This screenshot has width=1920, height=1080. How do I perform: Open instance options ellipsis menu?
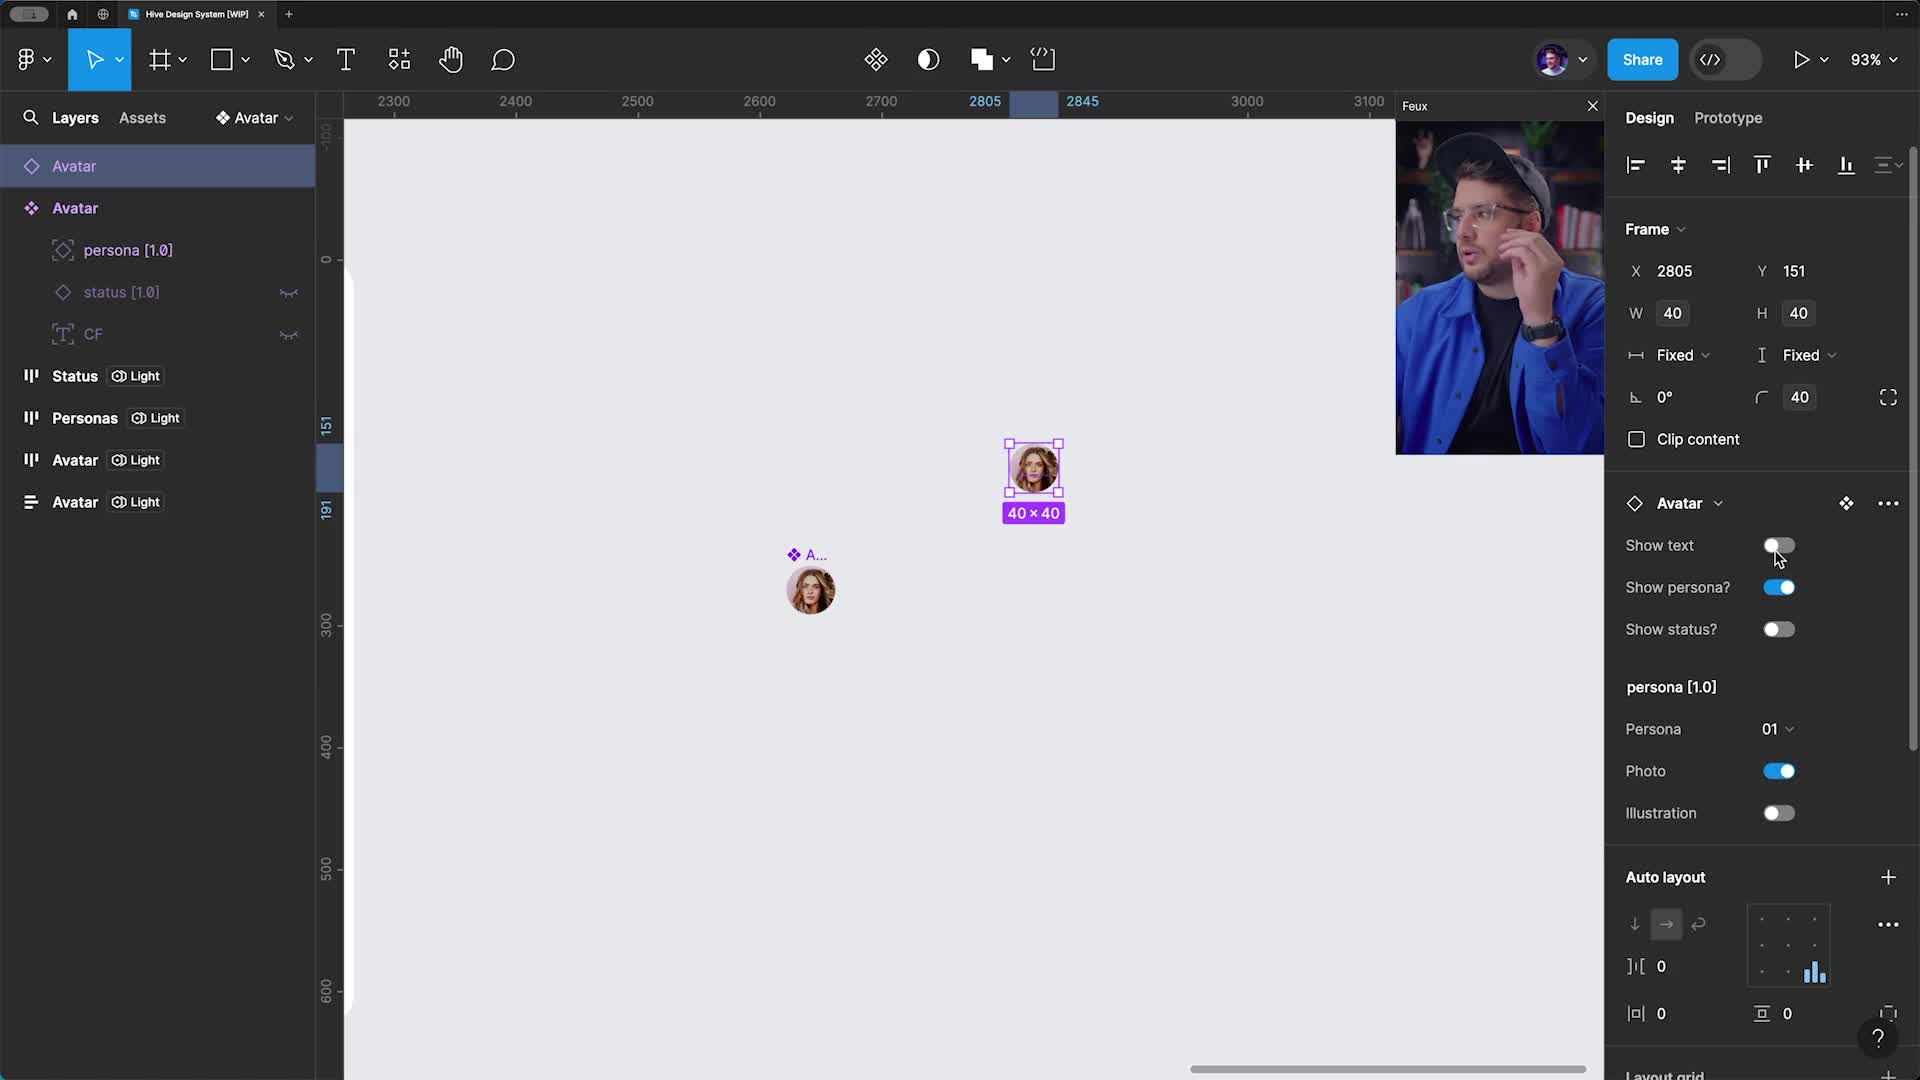coord(1888,503)
